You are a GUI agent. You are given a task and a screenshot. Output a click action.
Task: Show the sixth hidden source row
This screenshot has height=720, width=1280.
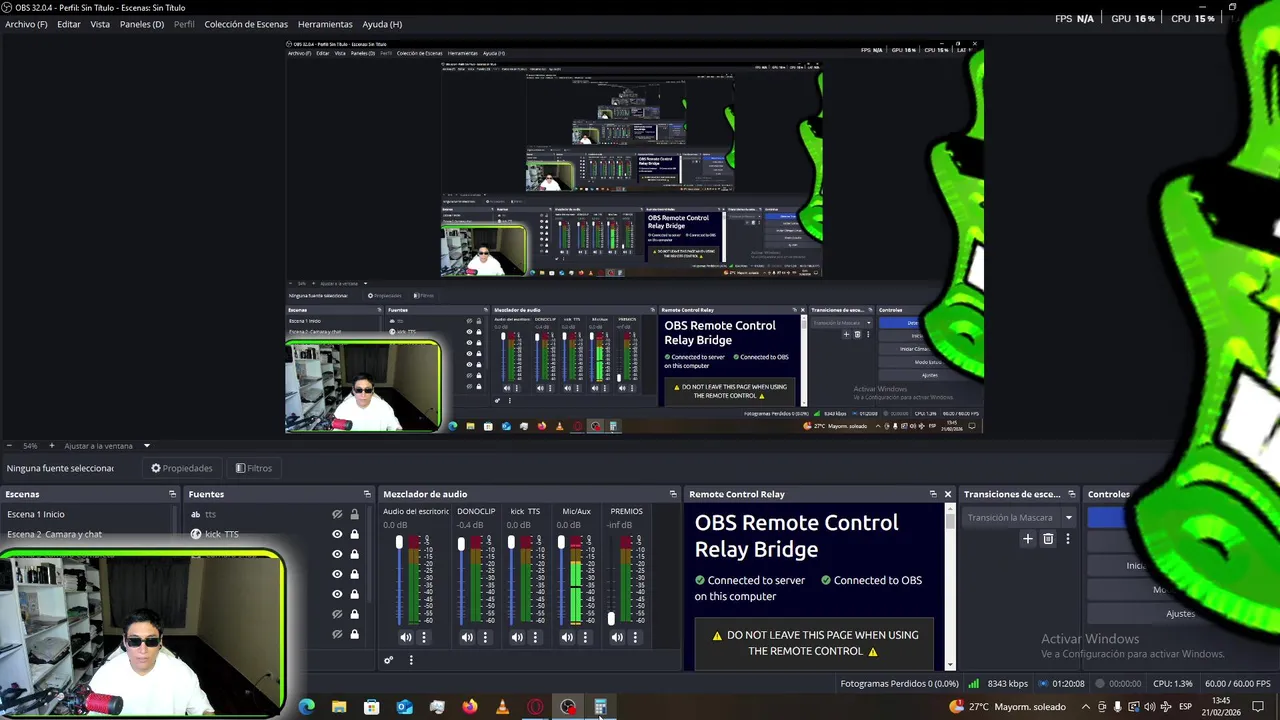337,614
